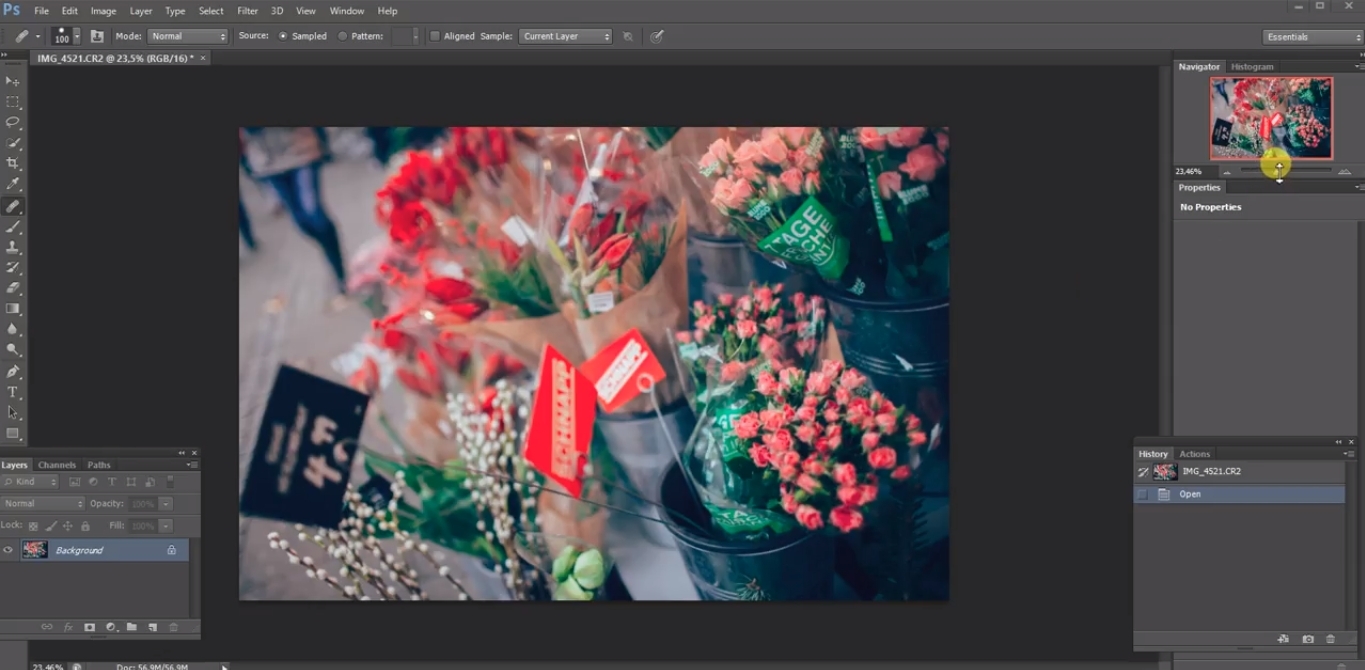Viewport: 1365px width, 670px height.
Task: Select the Healing Brush tool in toolbox
Action: tap(13, 206)
